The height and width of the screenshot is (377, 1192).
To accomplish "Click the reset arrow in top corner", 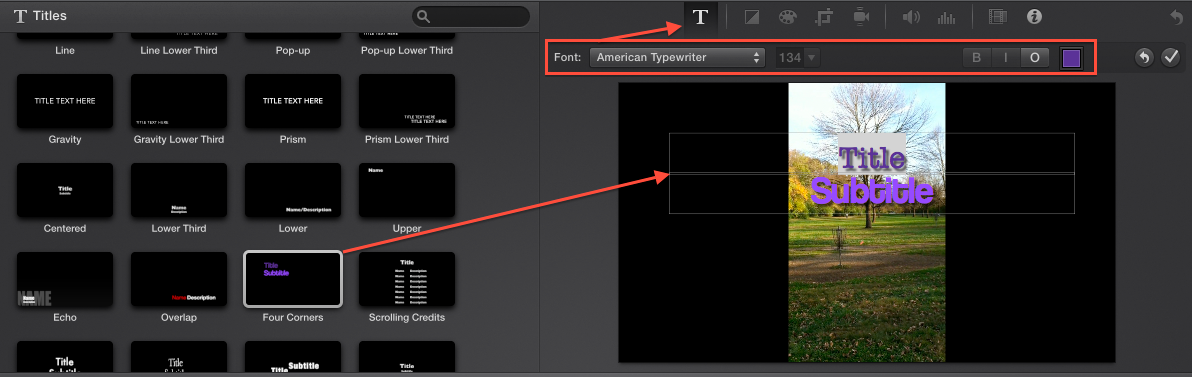I will 1177,17.
